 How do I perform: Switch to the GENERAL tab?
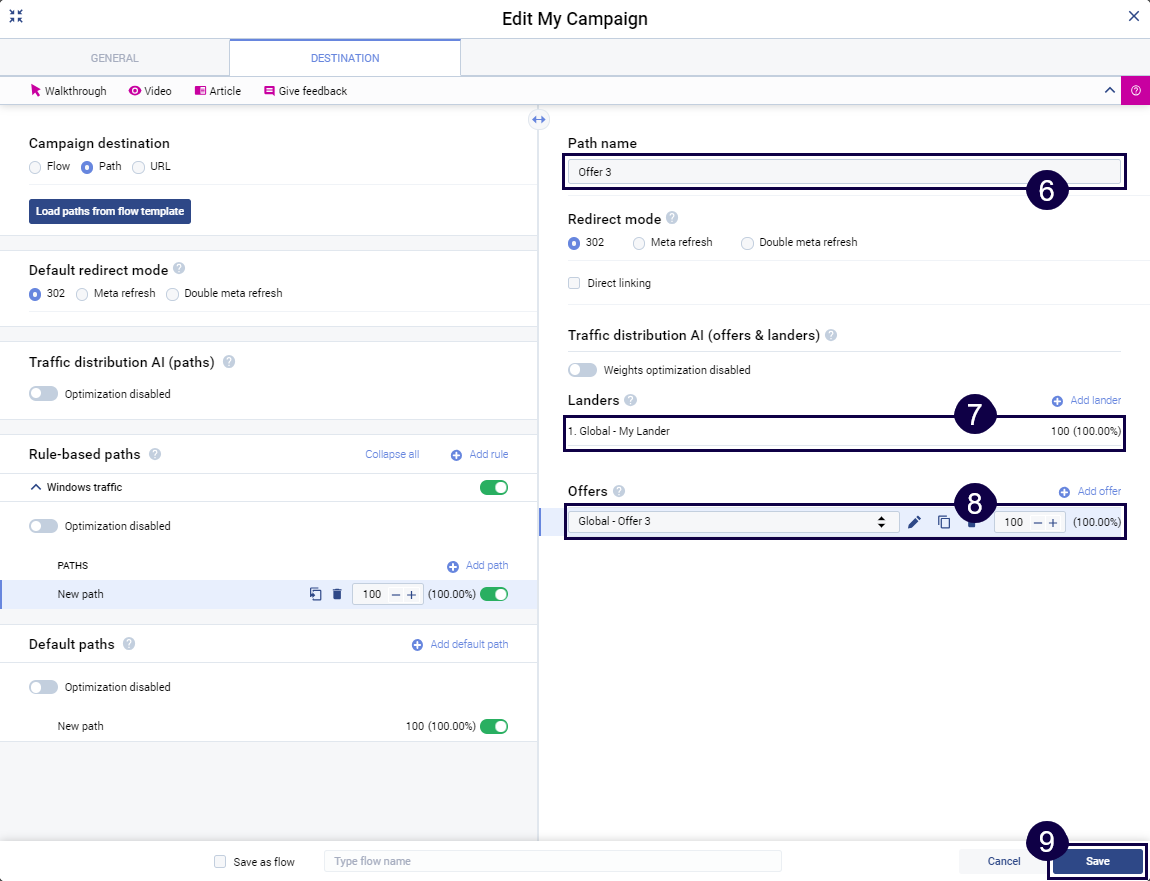[x=115, y=58]
